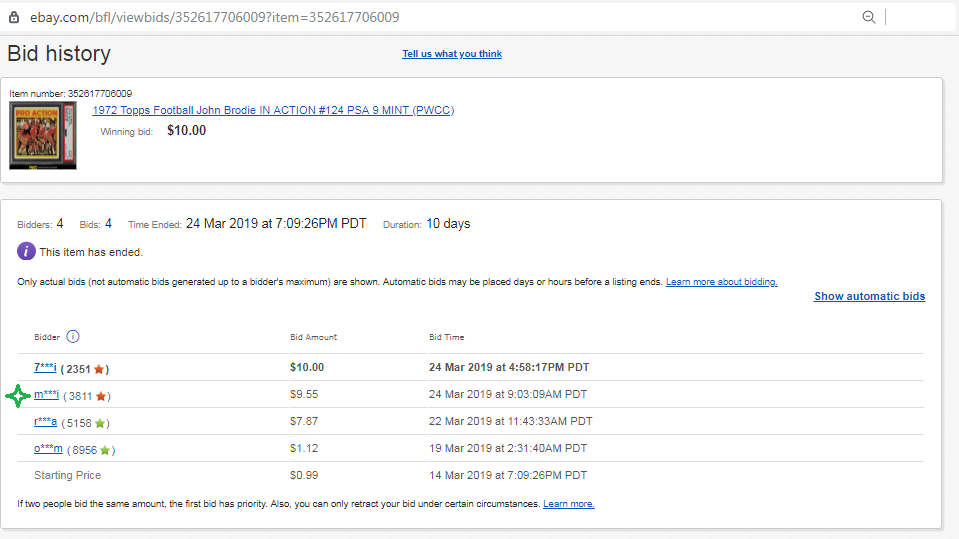This screenshot has width=959, height=539.
Task: Click the zoom magnifier icon in address bar
Action: tap(869, 17)
